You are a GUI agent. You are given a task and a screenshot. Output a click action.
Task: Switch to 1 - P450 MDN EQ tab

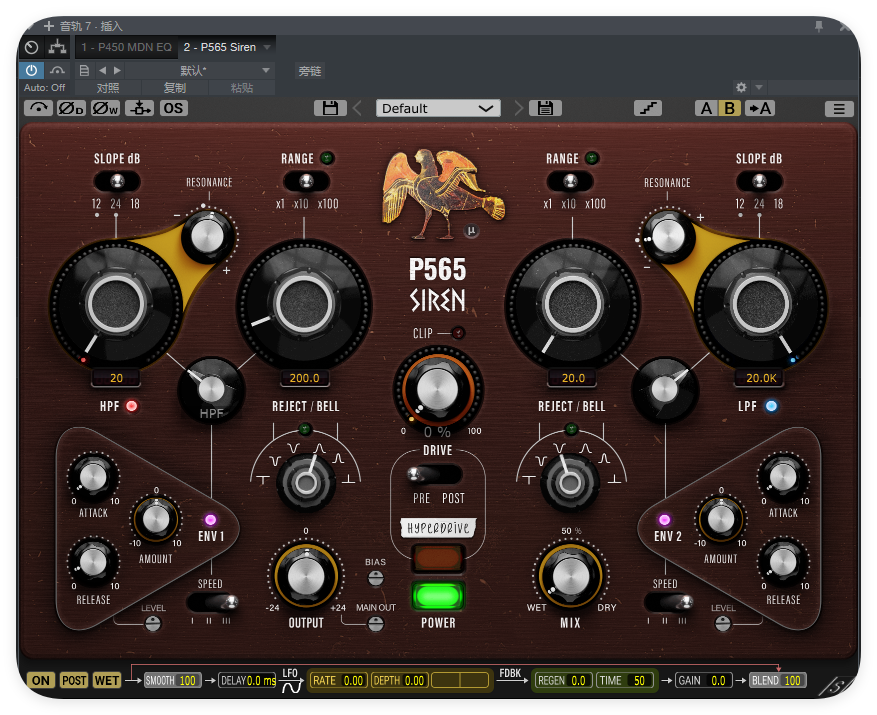126,47
